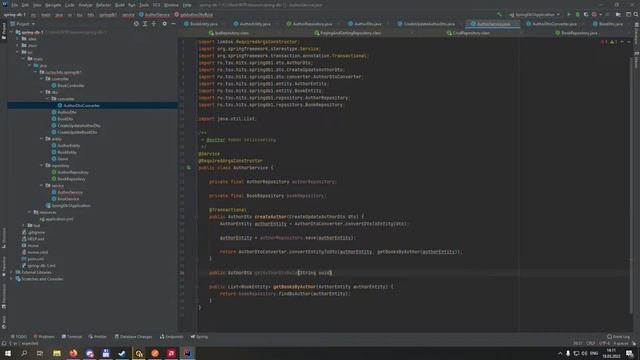This screenshot has width=640, height=360.
Task: Hide the project tool window
Action: click(x=173, y=24)
